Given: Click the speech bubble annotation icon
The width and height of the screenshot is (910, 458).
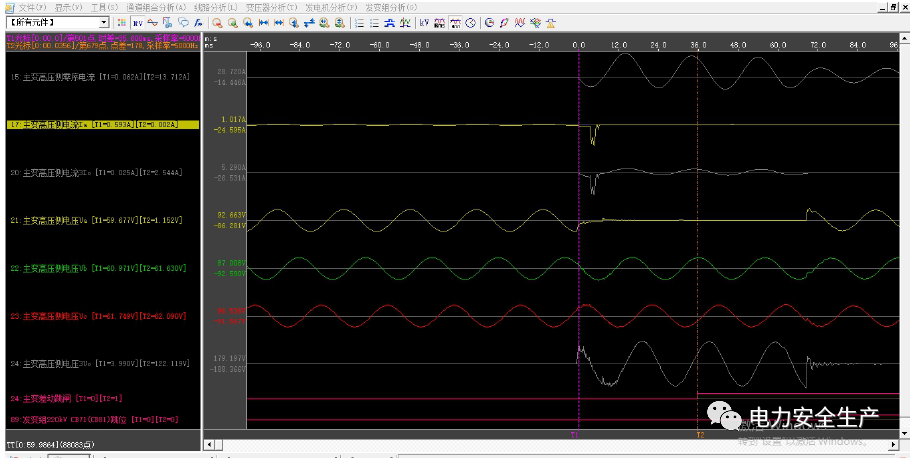Looking at the screenshot, I should [183, 23].
